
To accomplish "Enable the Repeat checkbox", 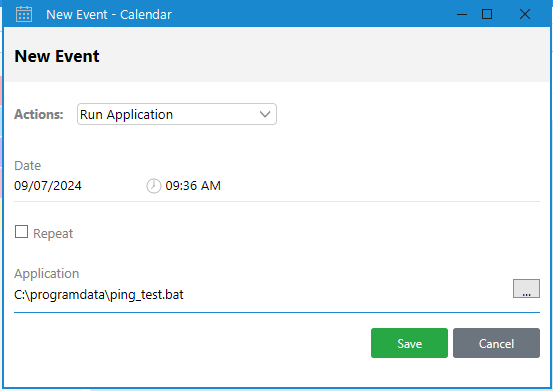I will (22, 232).
